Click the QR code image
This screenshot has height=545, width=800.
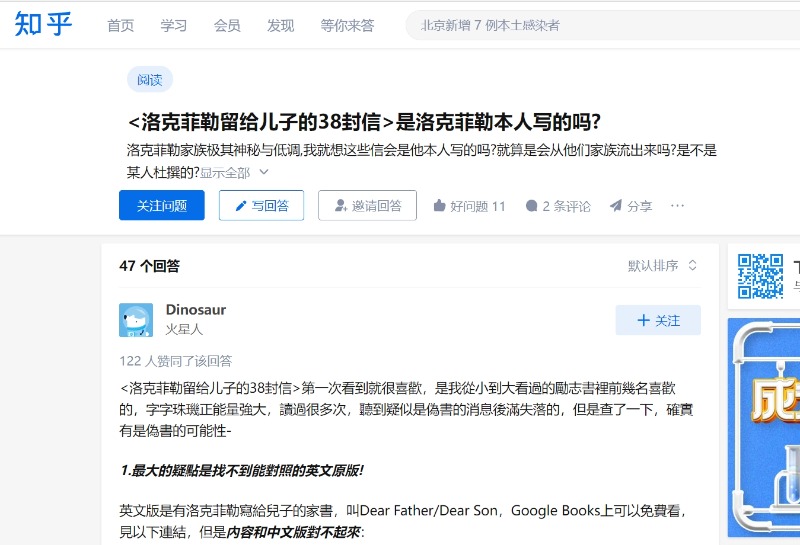[760, 276]
